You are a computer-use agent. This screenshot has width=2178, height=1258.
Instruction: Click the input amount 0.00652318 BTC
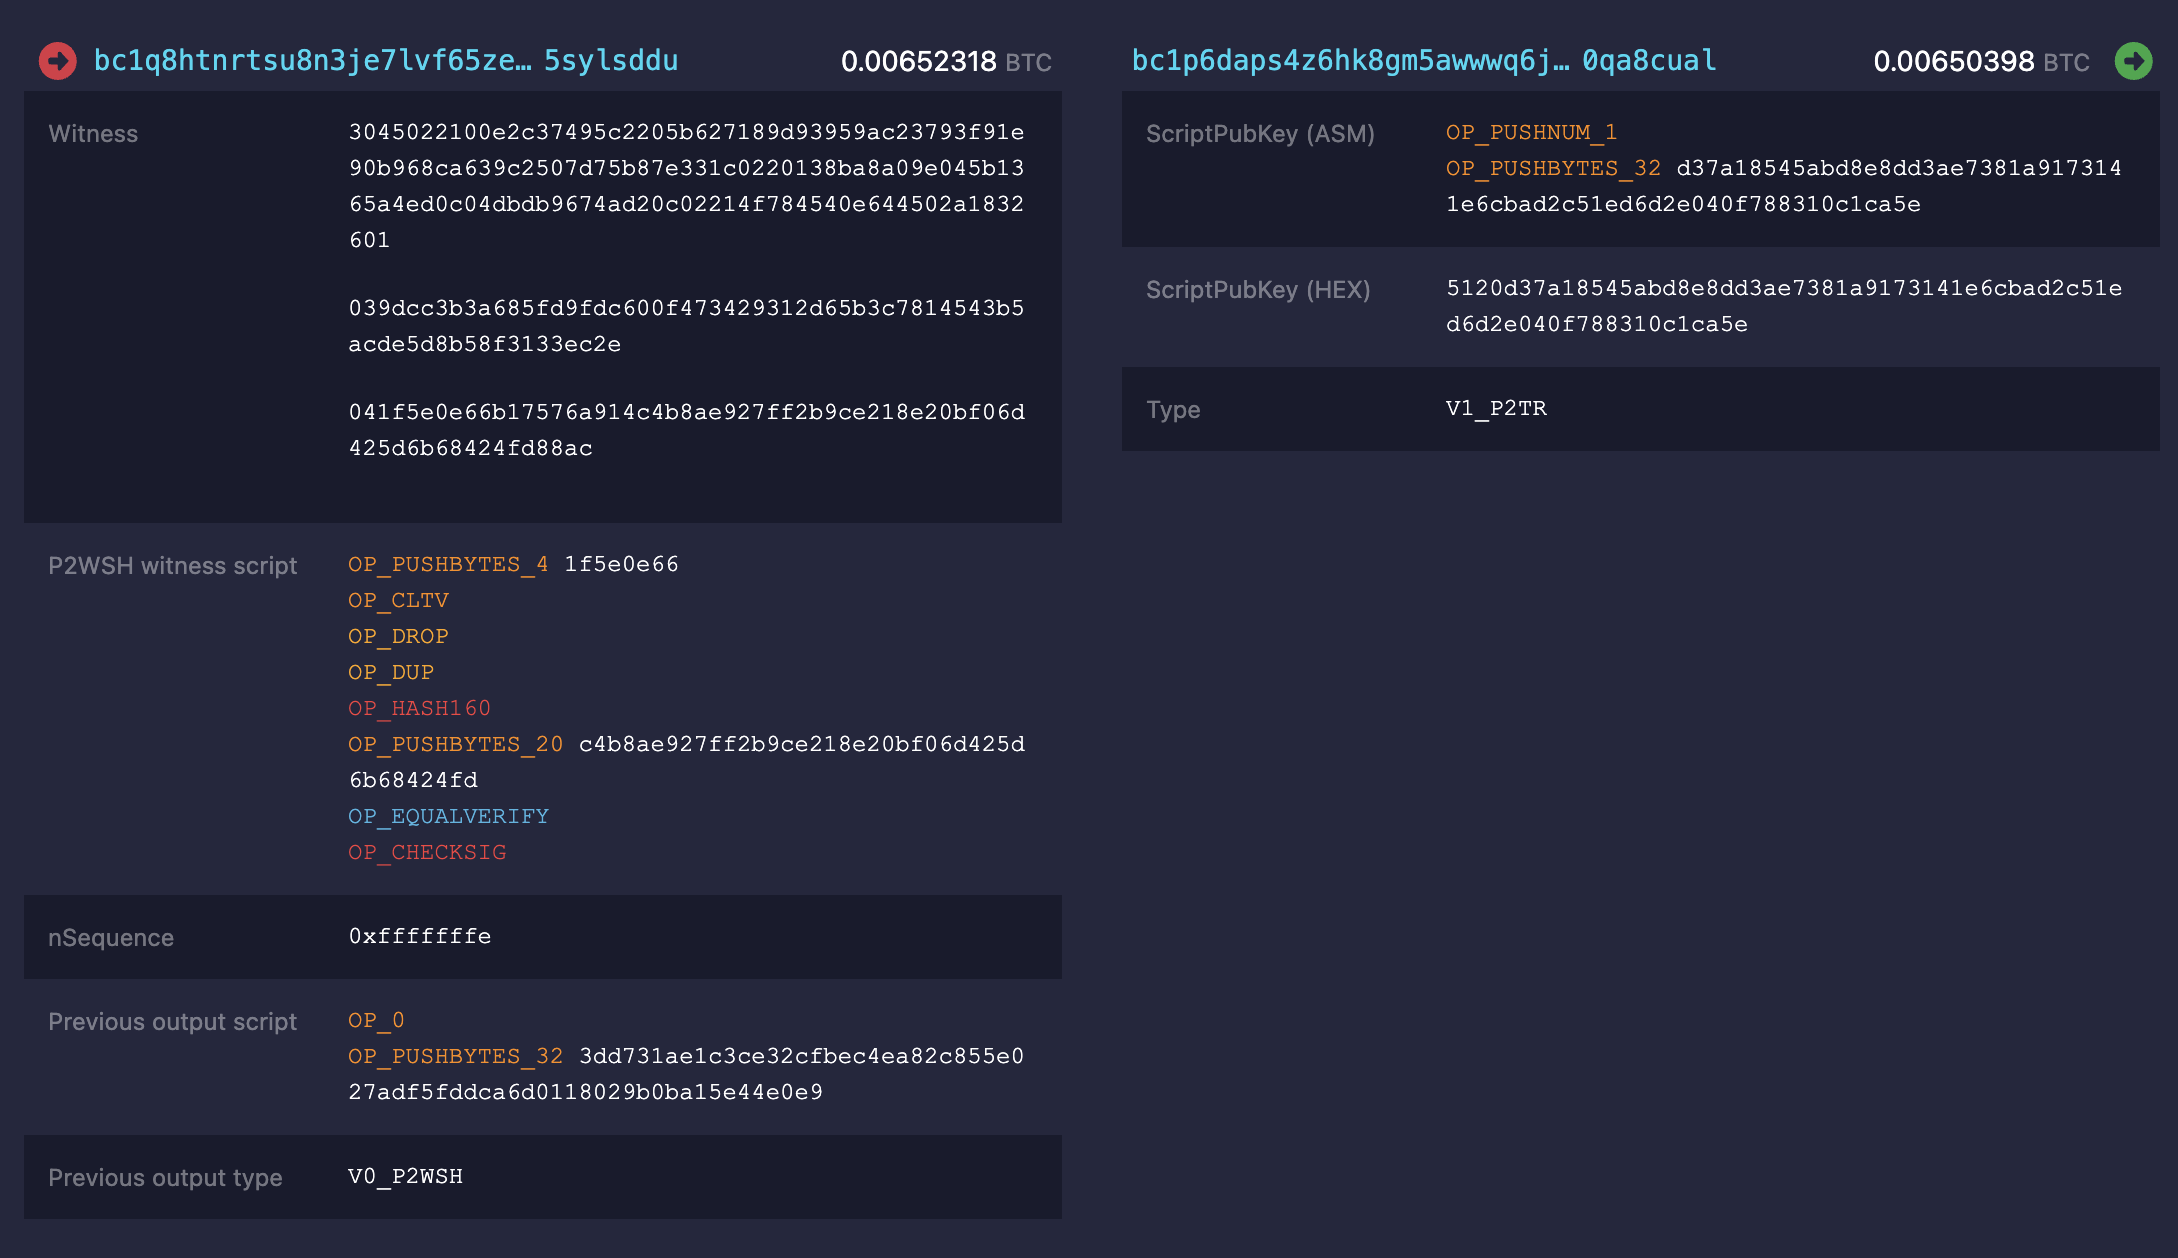pyautogui.click(x=916, y=61)
